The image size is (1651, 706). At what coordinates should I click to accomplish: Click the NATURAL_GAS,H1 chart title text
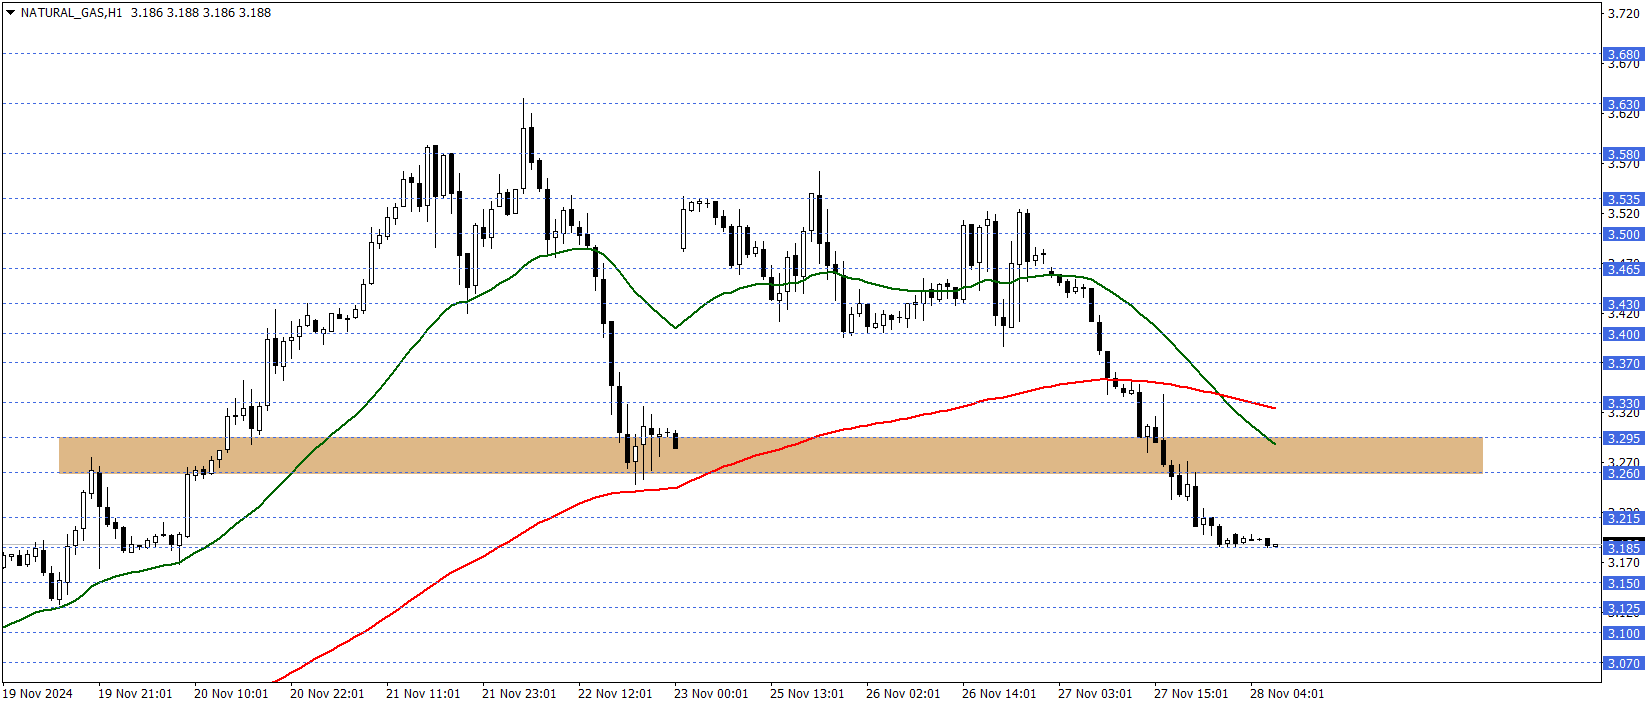71,13
